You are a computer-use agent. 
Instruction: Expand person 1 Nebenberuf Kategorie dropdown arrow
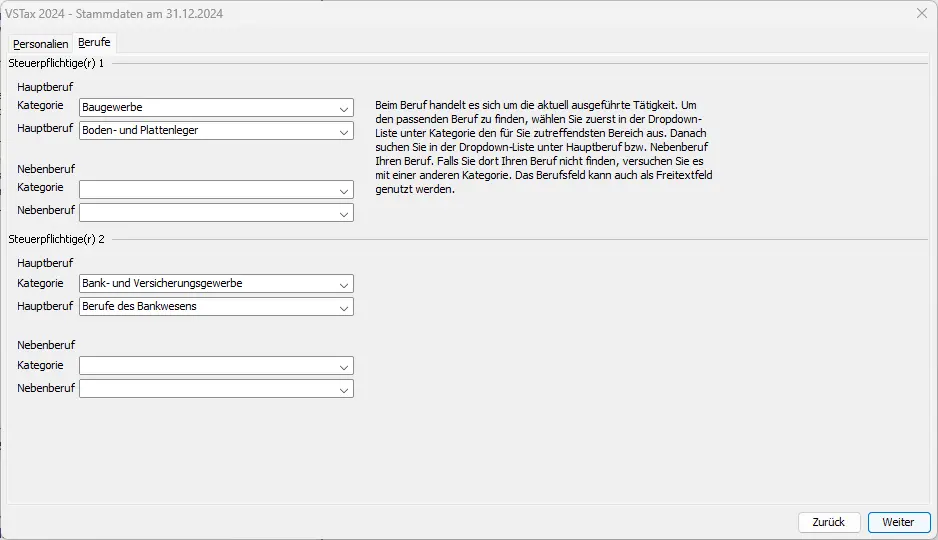(x=344, y=190)
